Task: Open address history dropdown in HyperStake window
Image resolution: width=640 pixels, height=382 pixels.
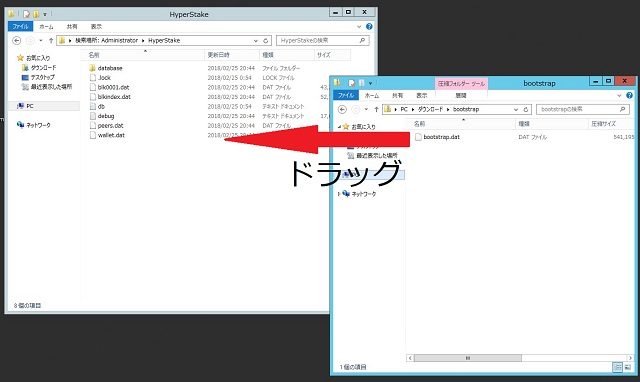Action: (256, 41)
